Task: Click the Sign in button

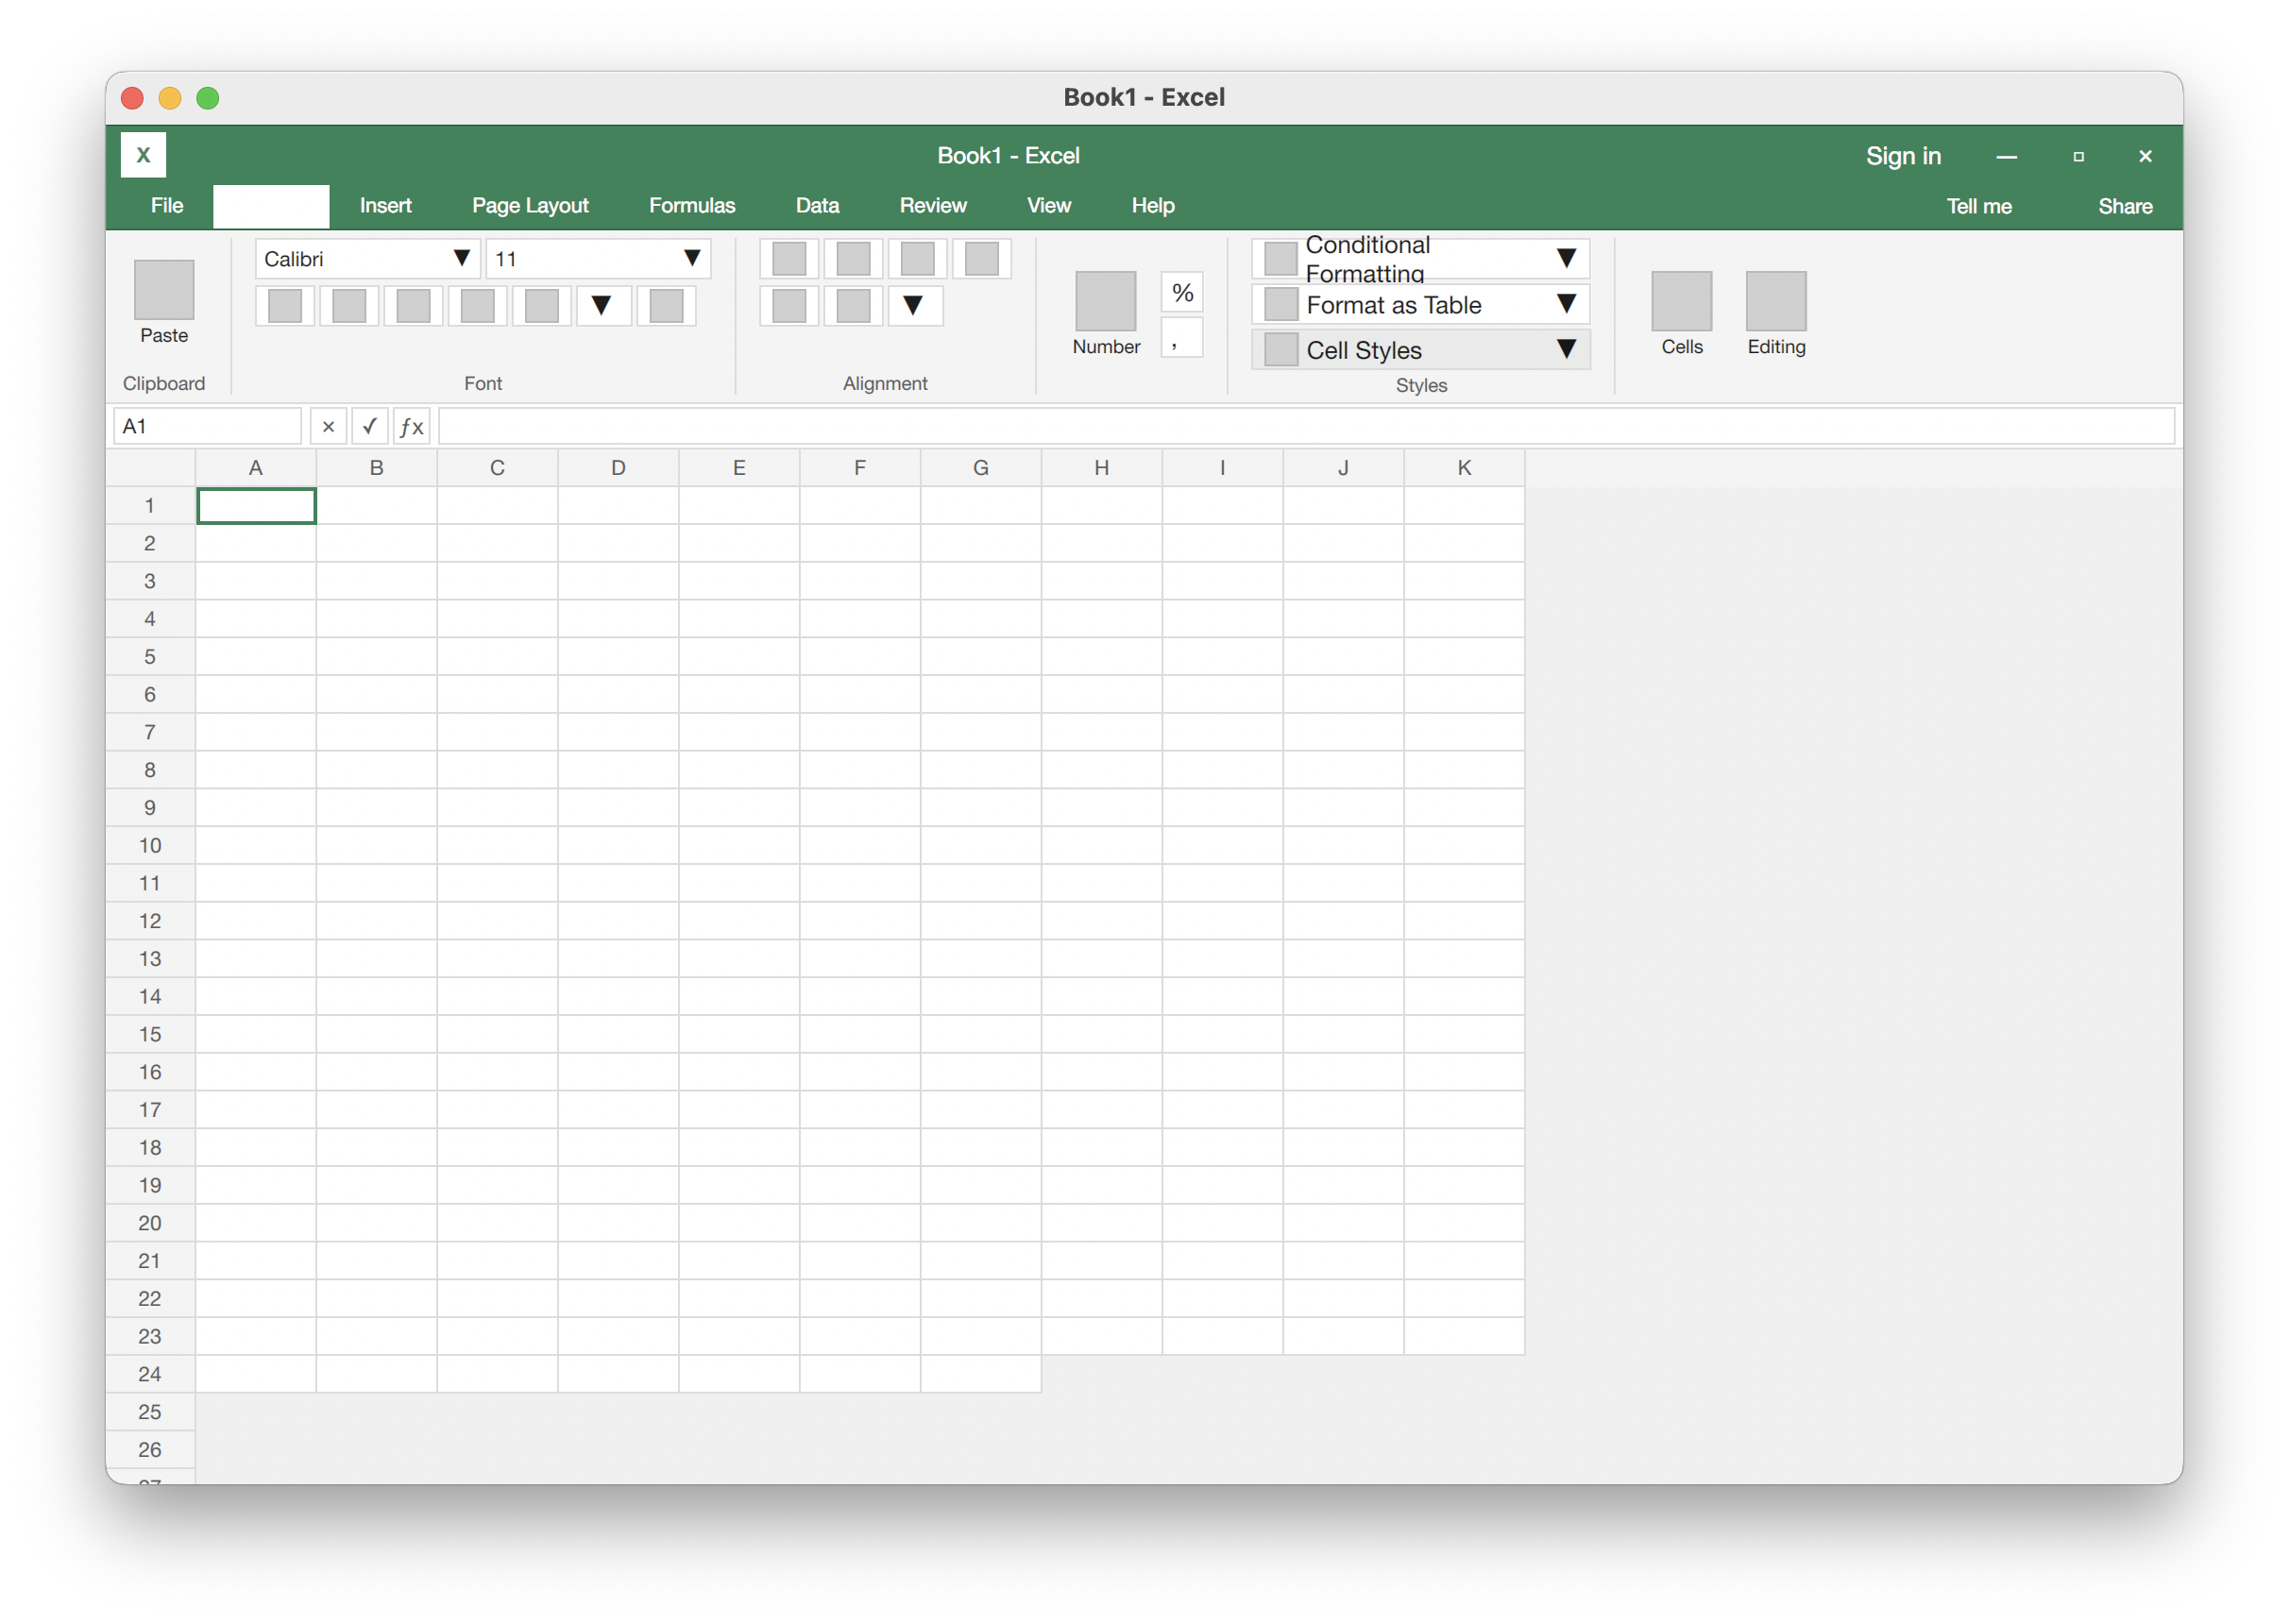Action: [1903, 156]
